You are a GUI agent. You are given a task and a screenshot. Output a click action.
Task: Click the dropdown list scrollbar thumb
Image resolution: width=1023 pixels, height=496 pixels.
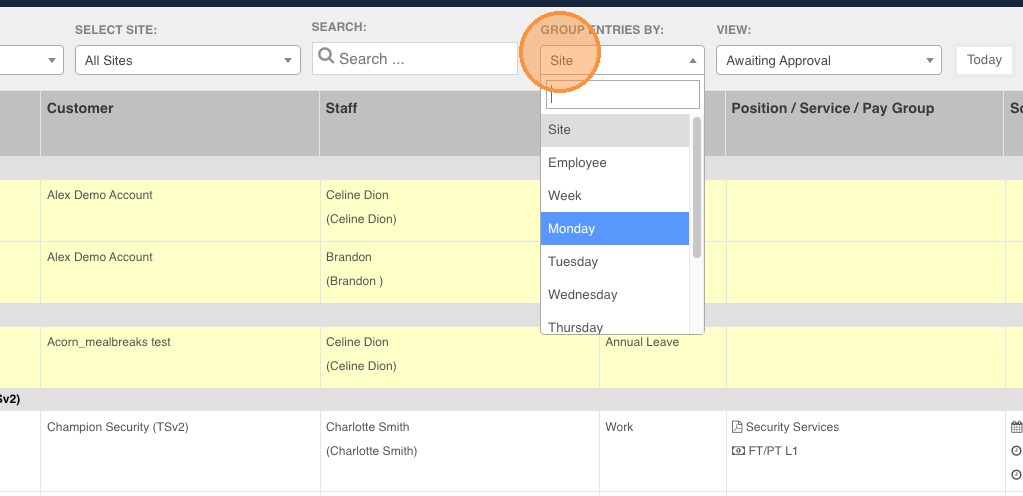pyautogui.click(x=696, y=185)
